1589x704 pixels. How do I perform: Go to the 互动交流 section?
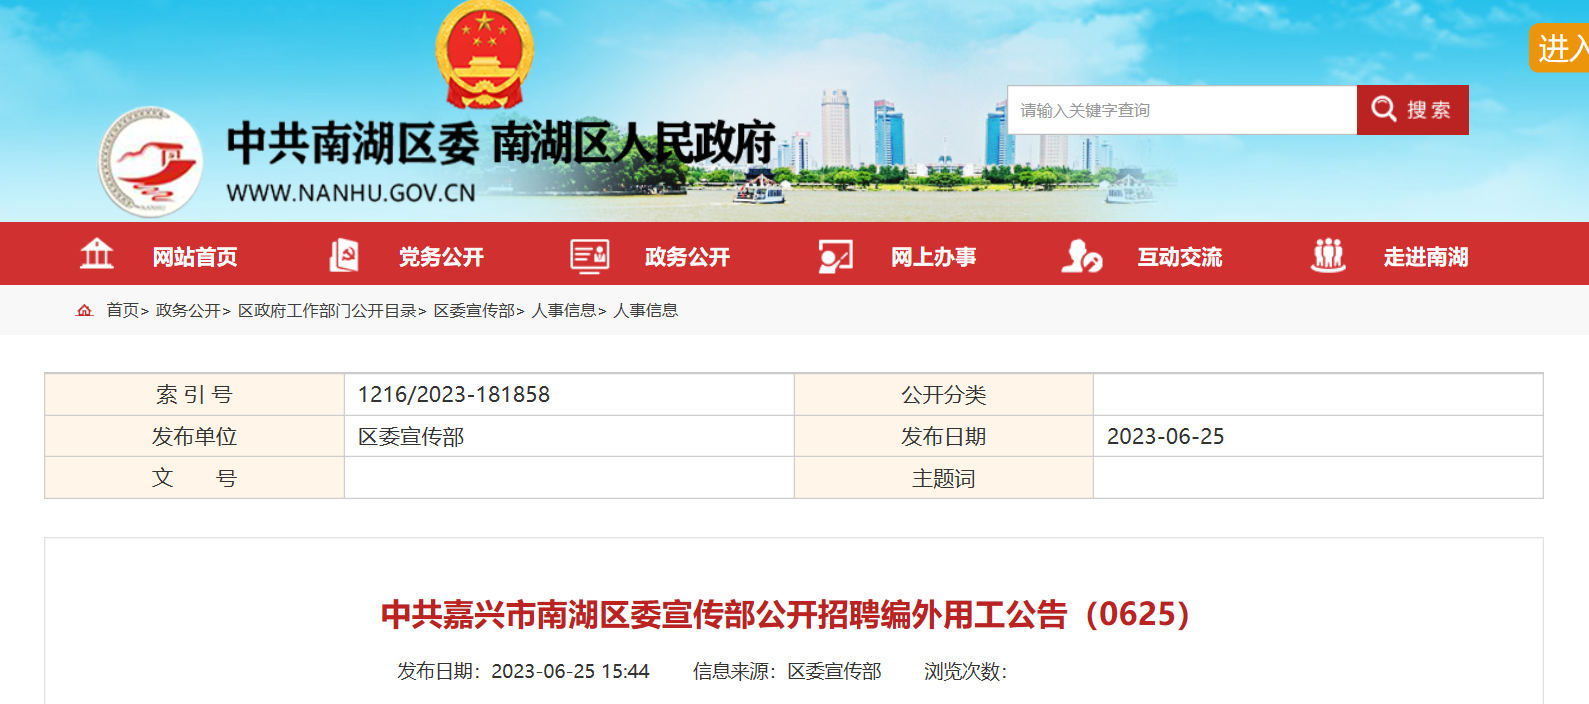coord(1180,257)
